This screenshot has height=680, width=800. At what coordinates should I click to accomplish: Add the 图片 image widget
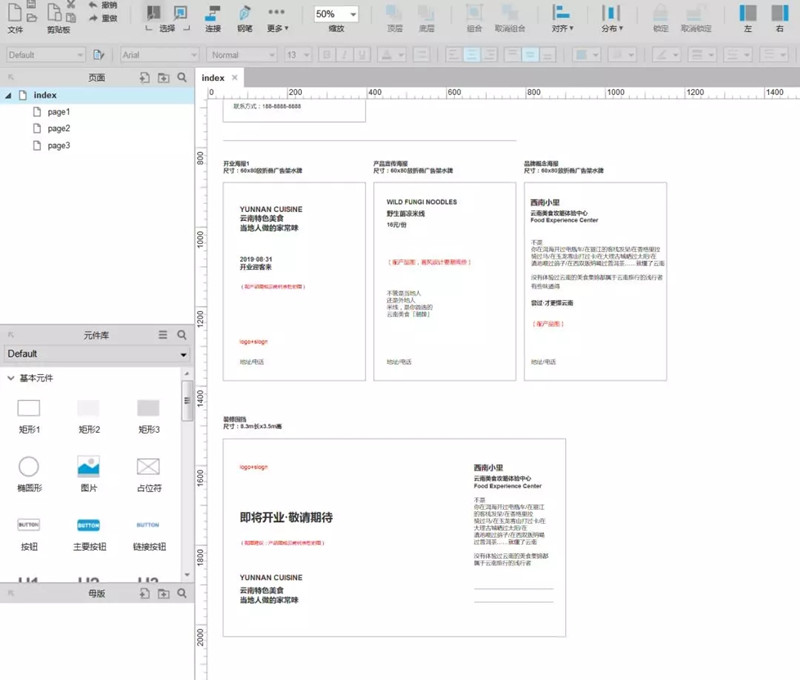tap(89, 466)
